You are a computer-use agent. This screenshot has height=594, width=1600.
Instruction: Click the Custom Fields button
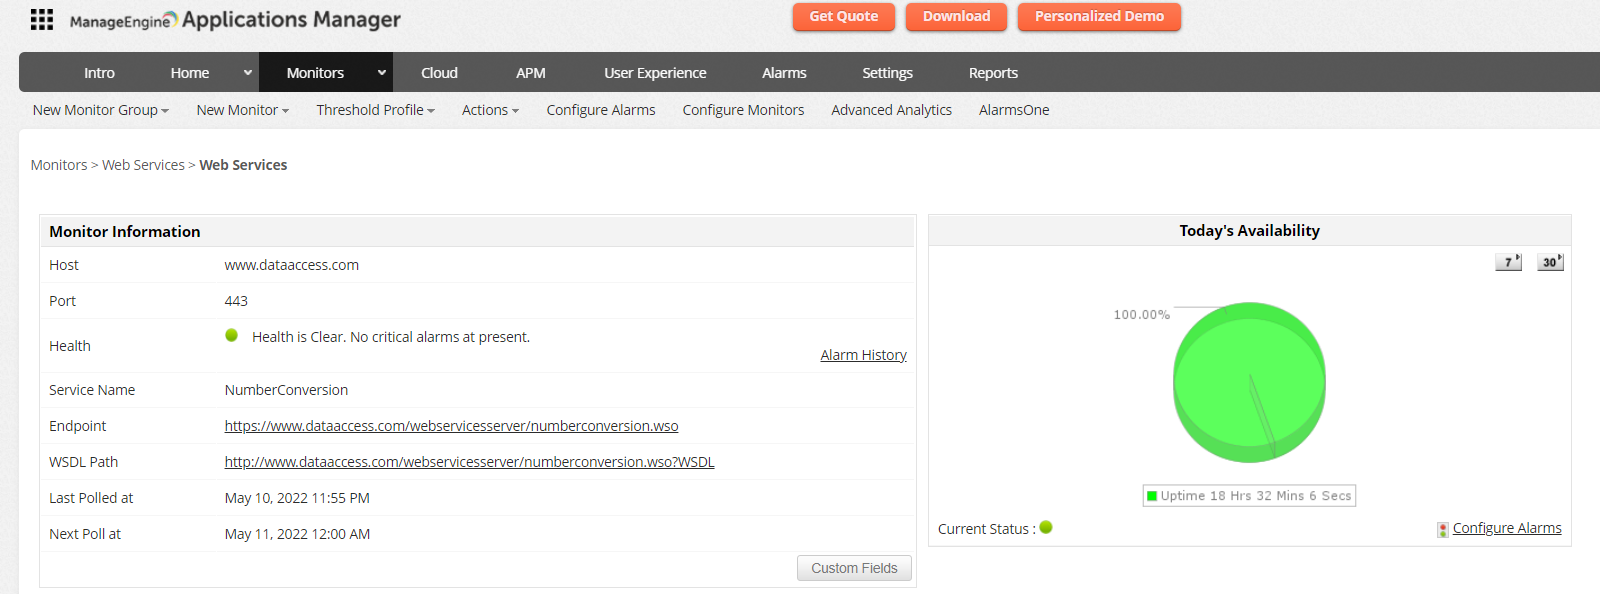[854, 568]
